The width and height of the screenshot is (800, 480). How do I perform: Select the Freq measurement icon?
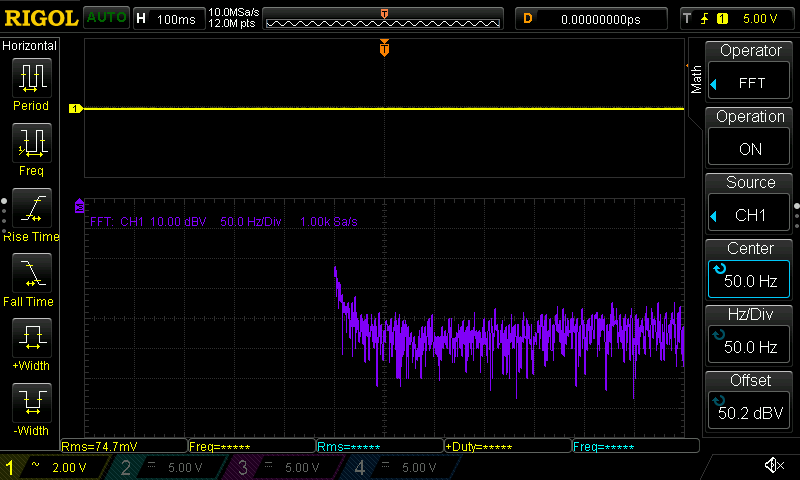30,143
